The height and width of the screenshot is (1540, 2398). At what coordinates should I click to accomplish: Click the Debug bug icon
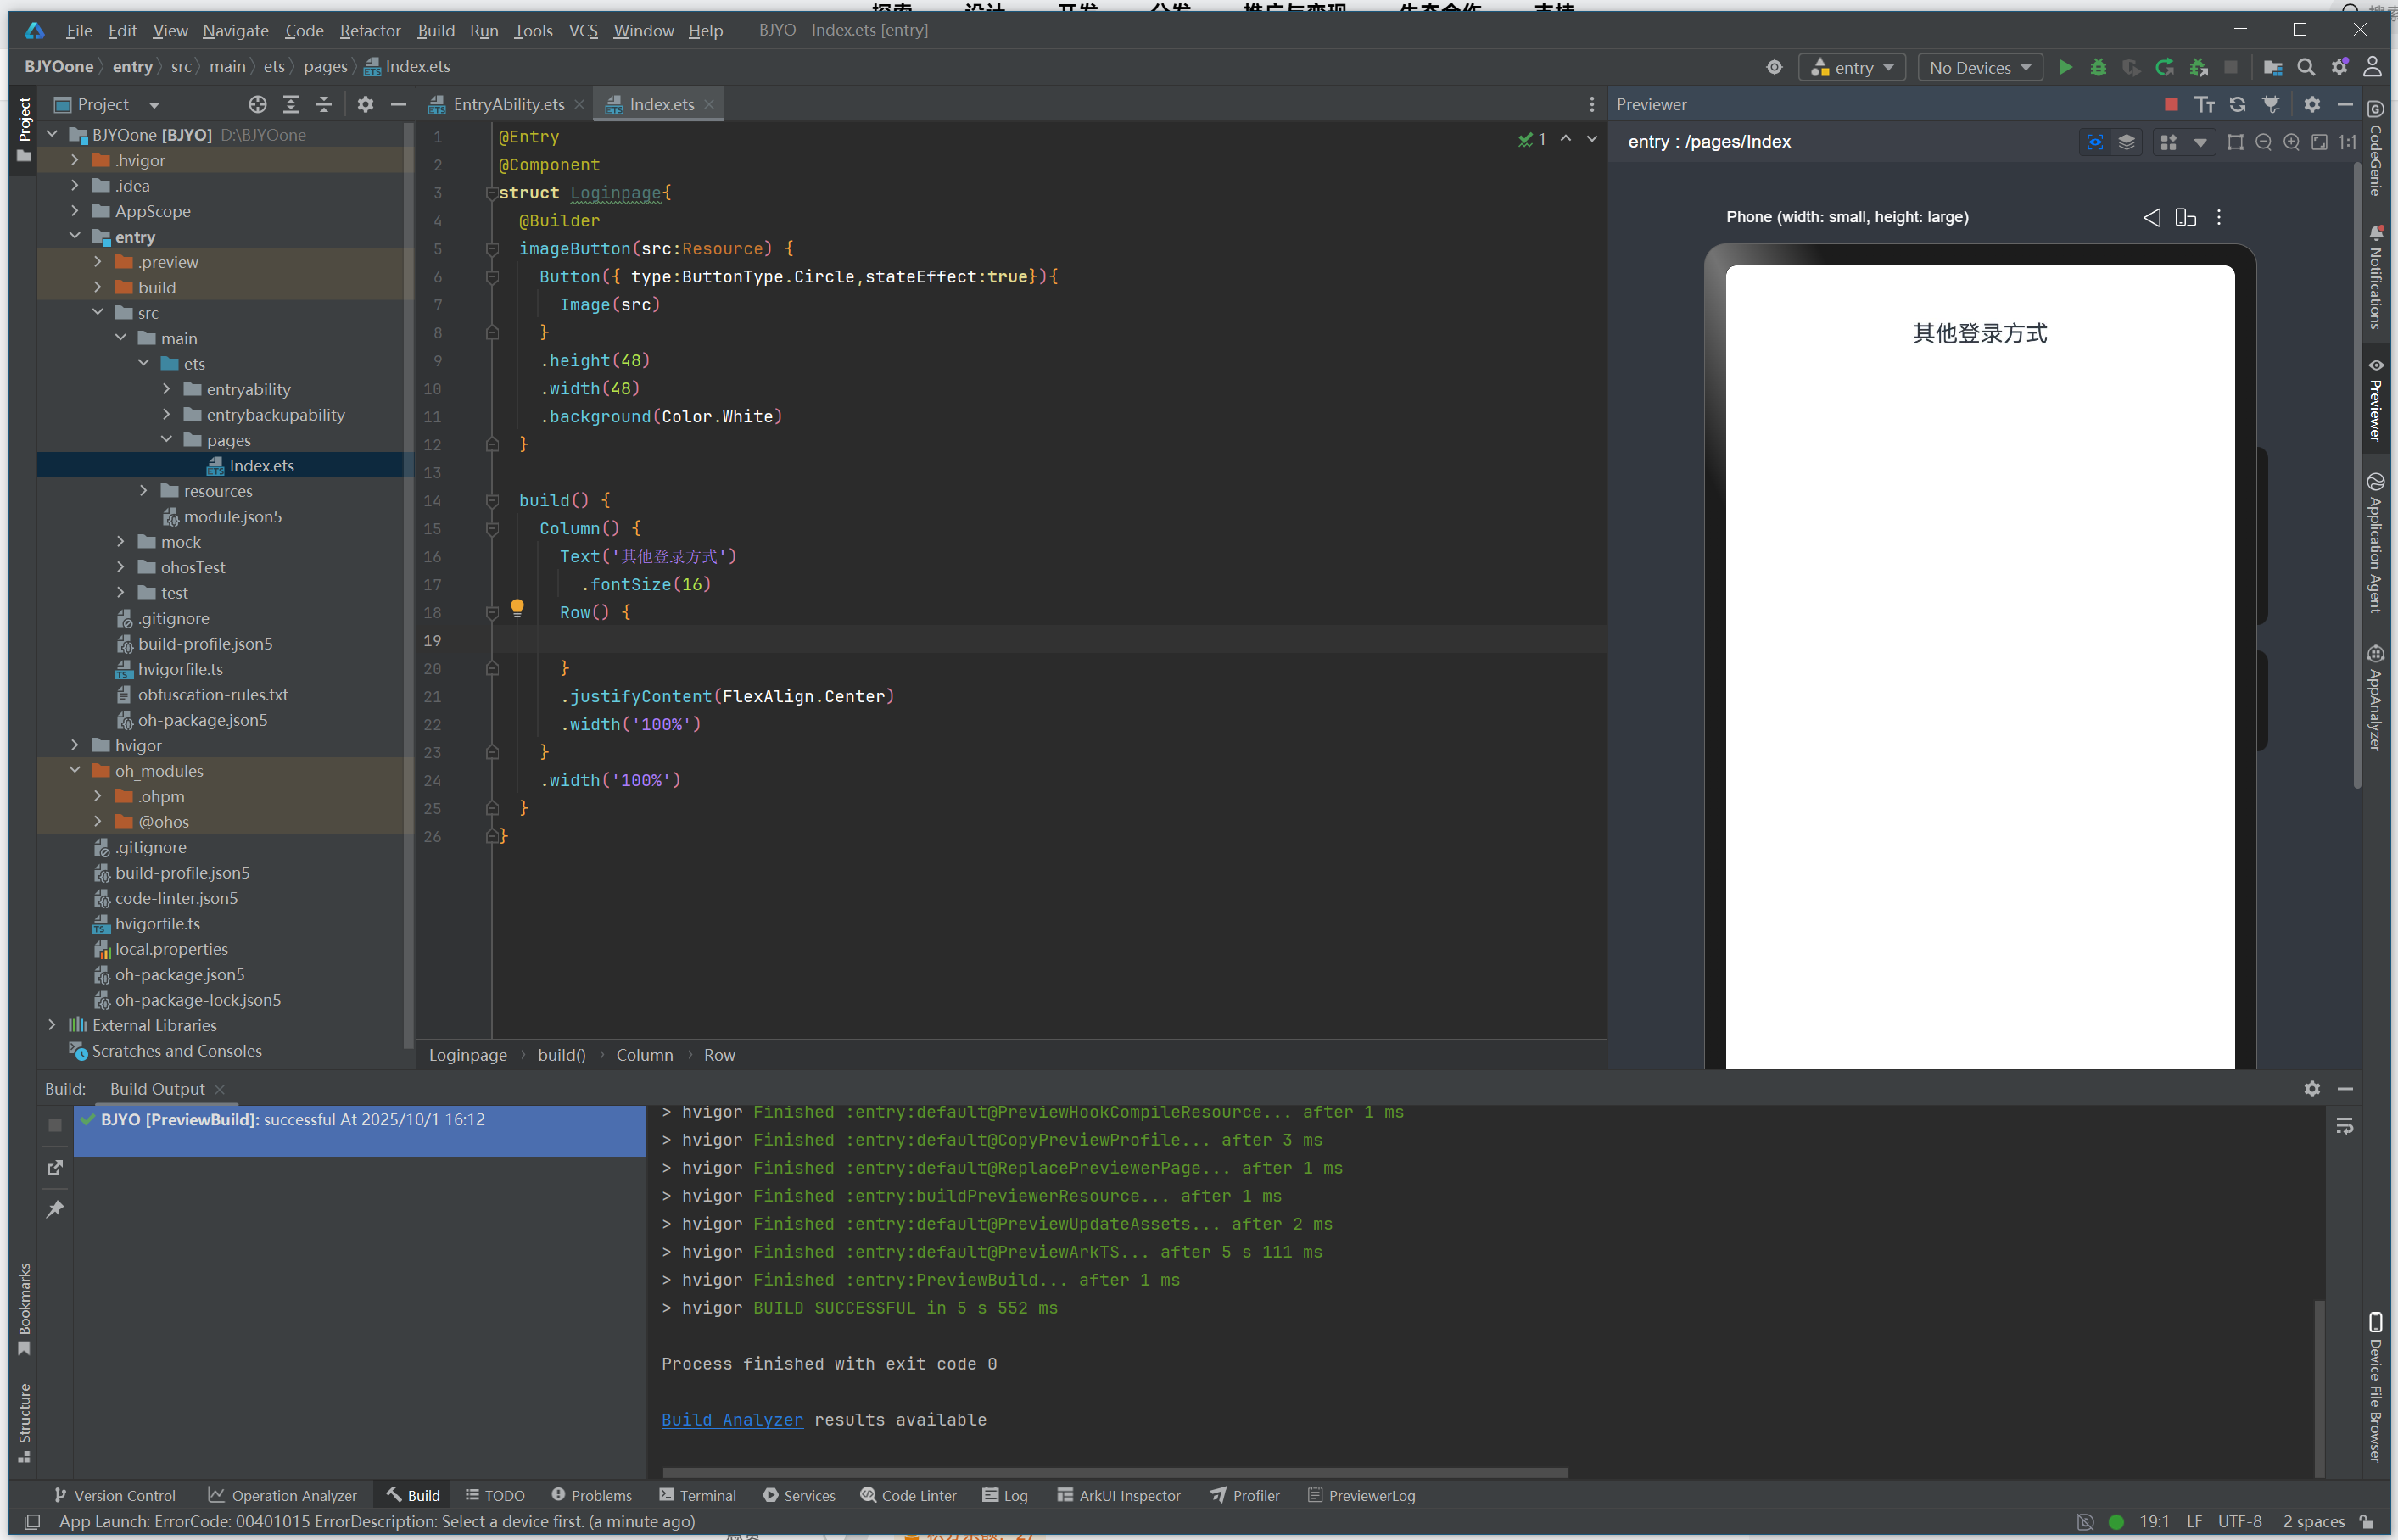click(2098, 67)
